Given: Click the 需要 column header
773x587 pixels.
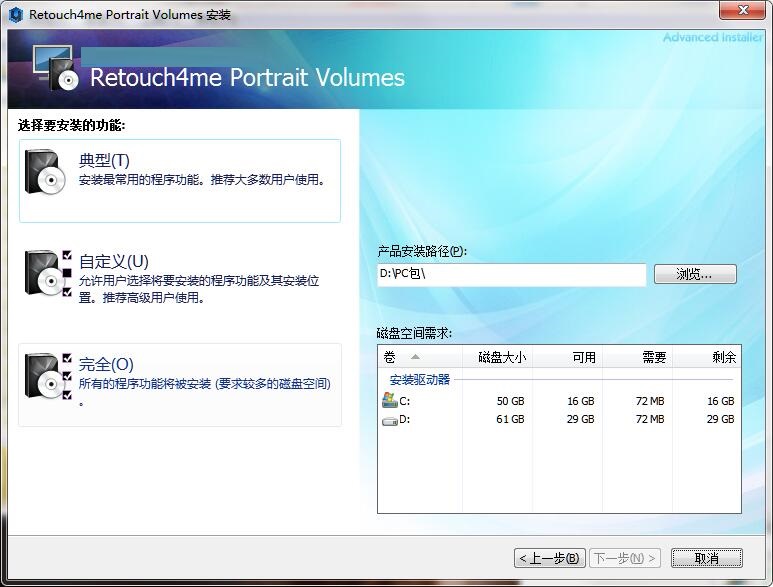Looking at the screenshot, I should point(637,357).
